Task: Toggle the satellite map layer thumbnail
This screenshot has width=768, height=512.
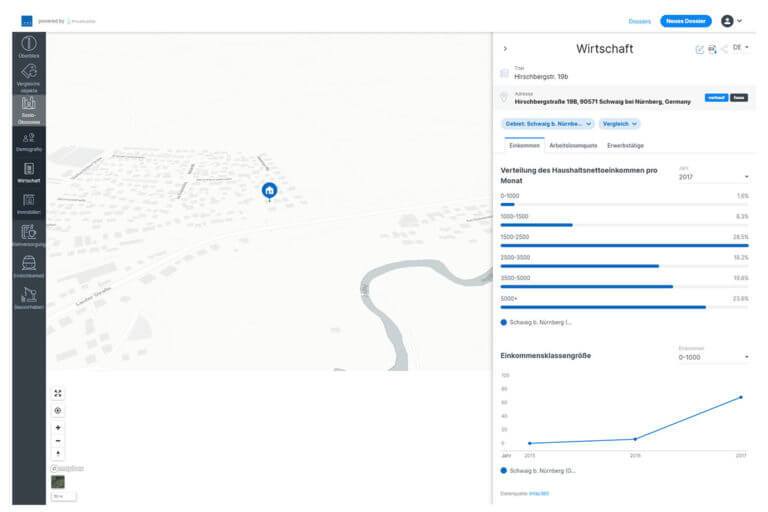Action: (x=58, y=482)
